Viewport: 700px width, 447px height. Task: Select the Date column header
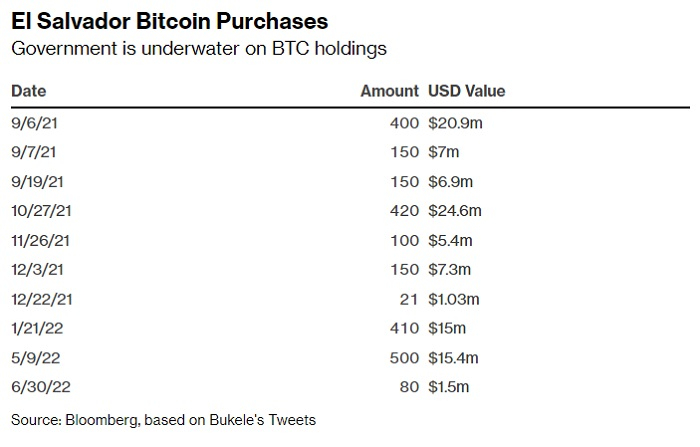29,91
